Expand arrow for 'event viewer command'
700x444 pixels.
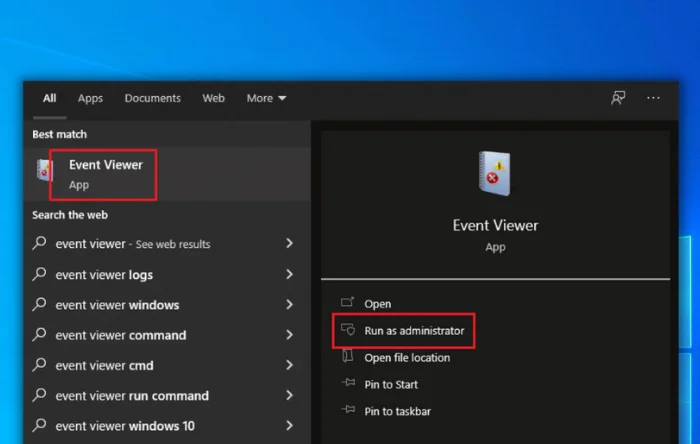(x=289, y=335)
